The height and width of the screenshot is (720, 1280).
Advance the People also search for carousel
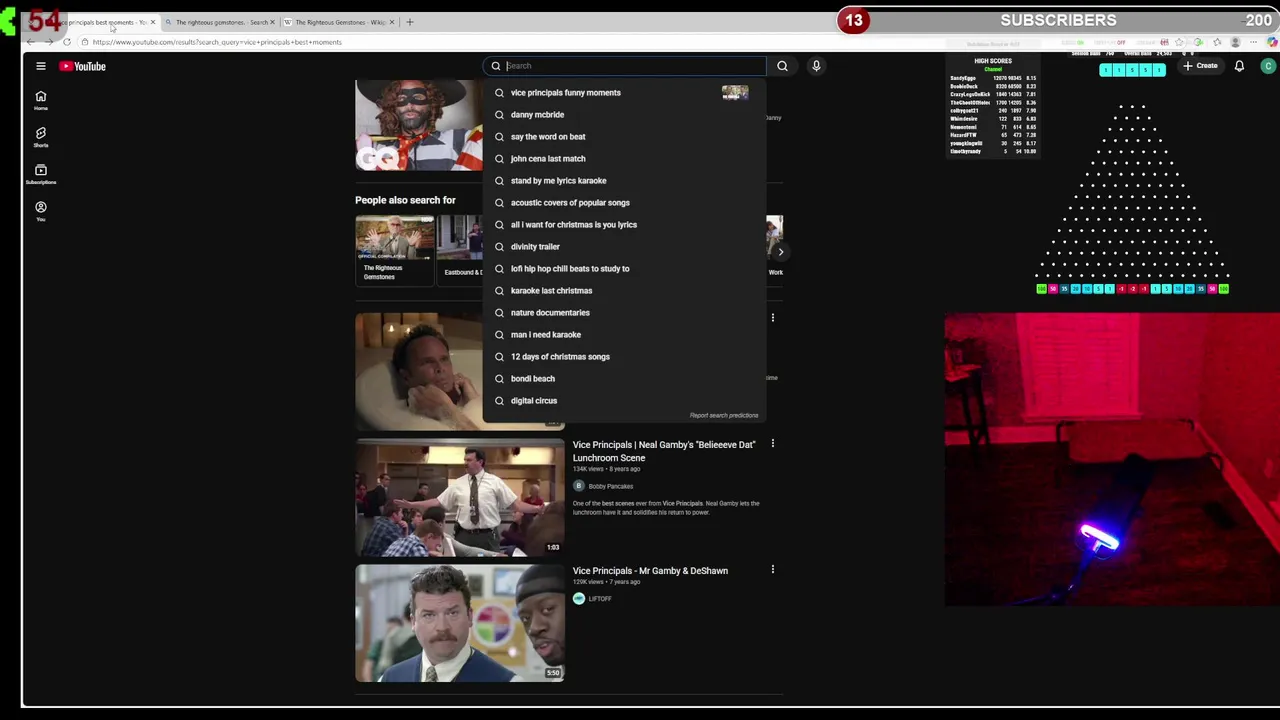pos(780,252)
